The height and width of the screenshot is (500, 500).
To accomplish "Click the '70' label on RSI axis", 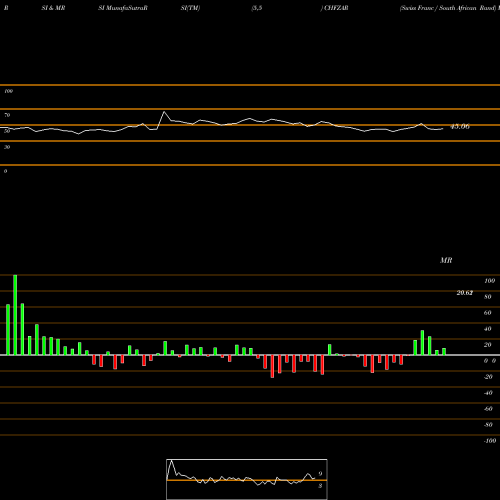I will (7, 115).
